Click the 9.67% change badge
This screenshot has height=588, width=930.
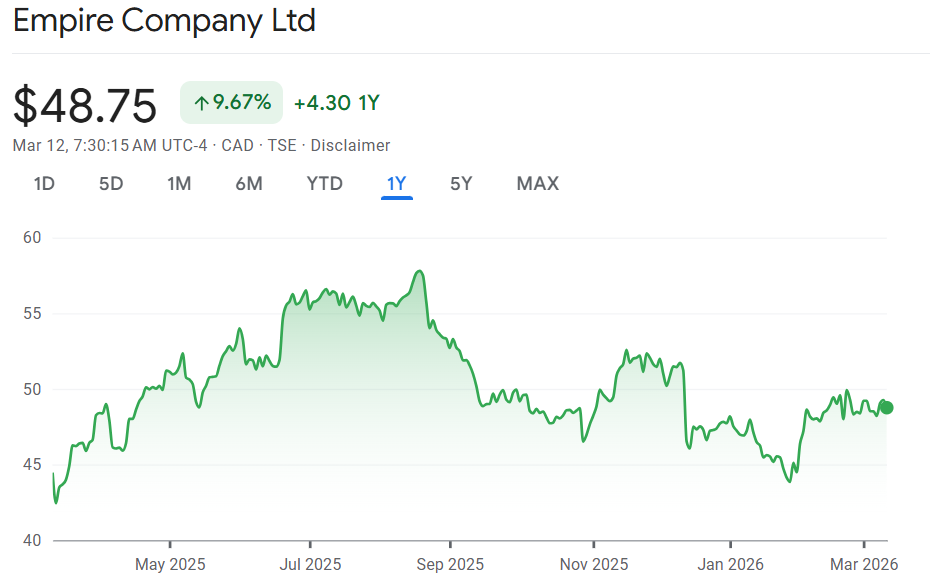pos(232,103)
